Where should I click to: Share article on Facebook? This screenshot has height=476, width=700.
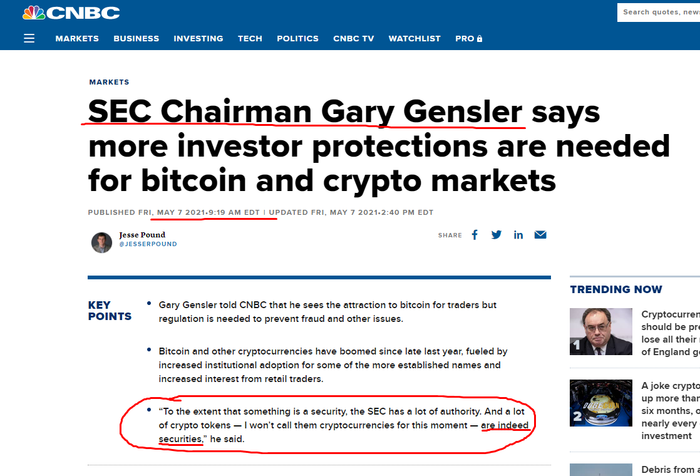(475, 235)
